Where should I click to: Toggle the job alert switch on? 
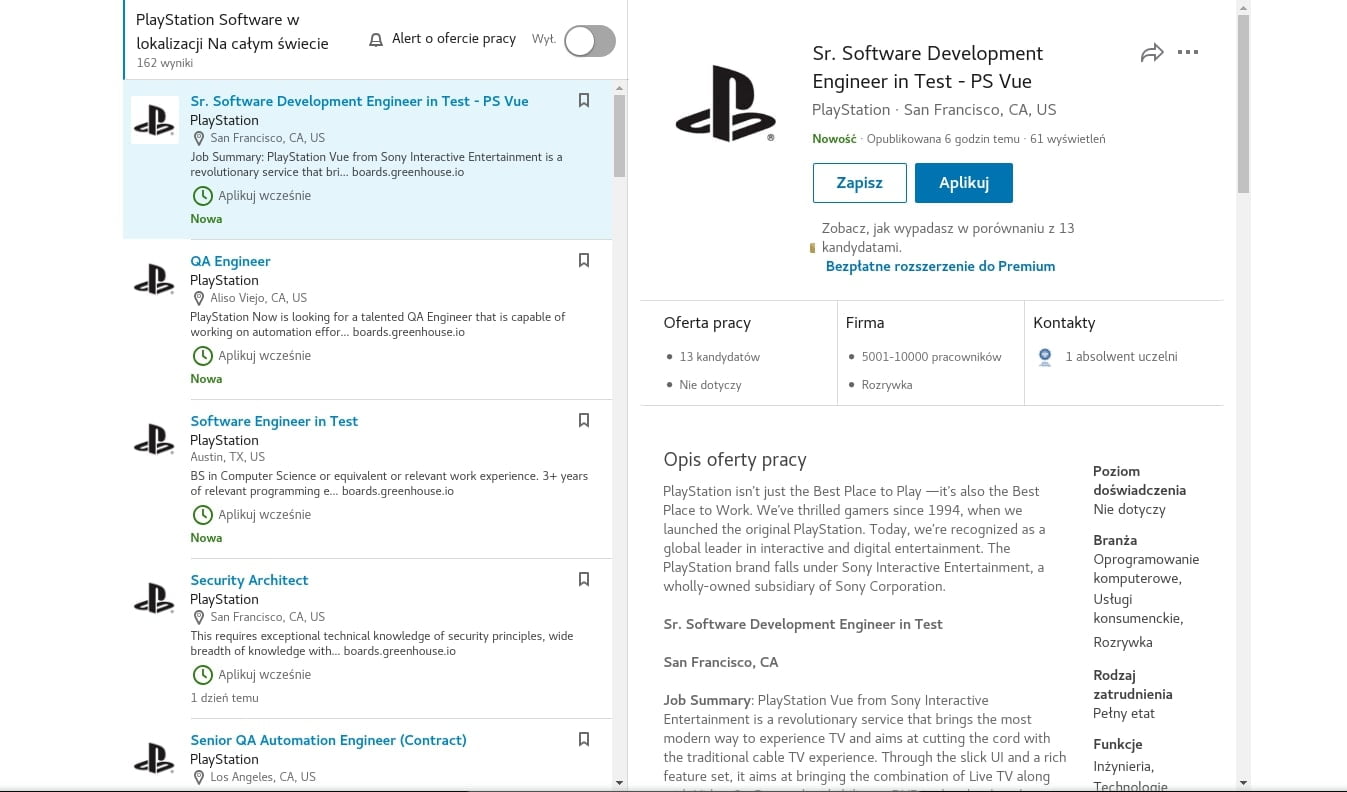[589, 41]
